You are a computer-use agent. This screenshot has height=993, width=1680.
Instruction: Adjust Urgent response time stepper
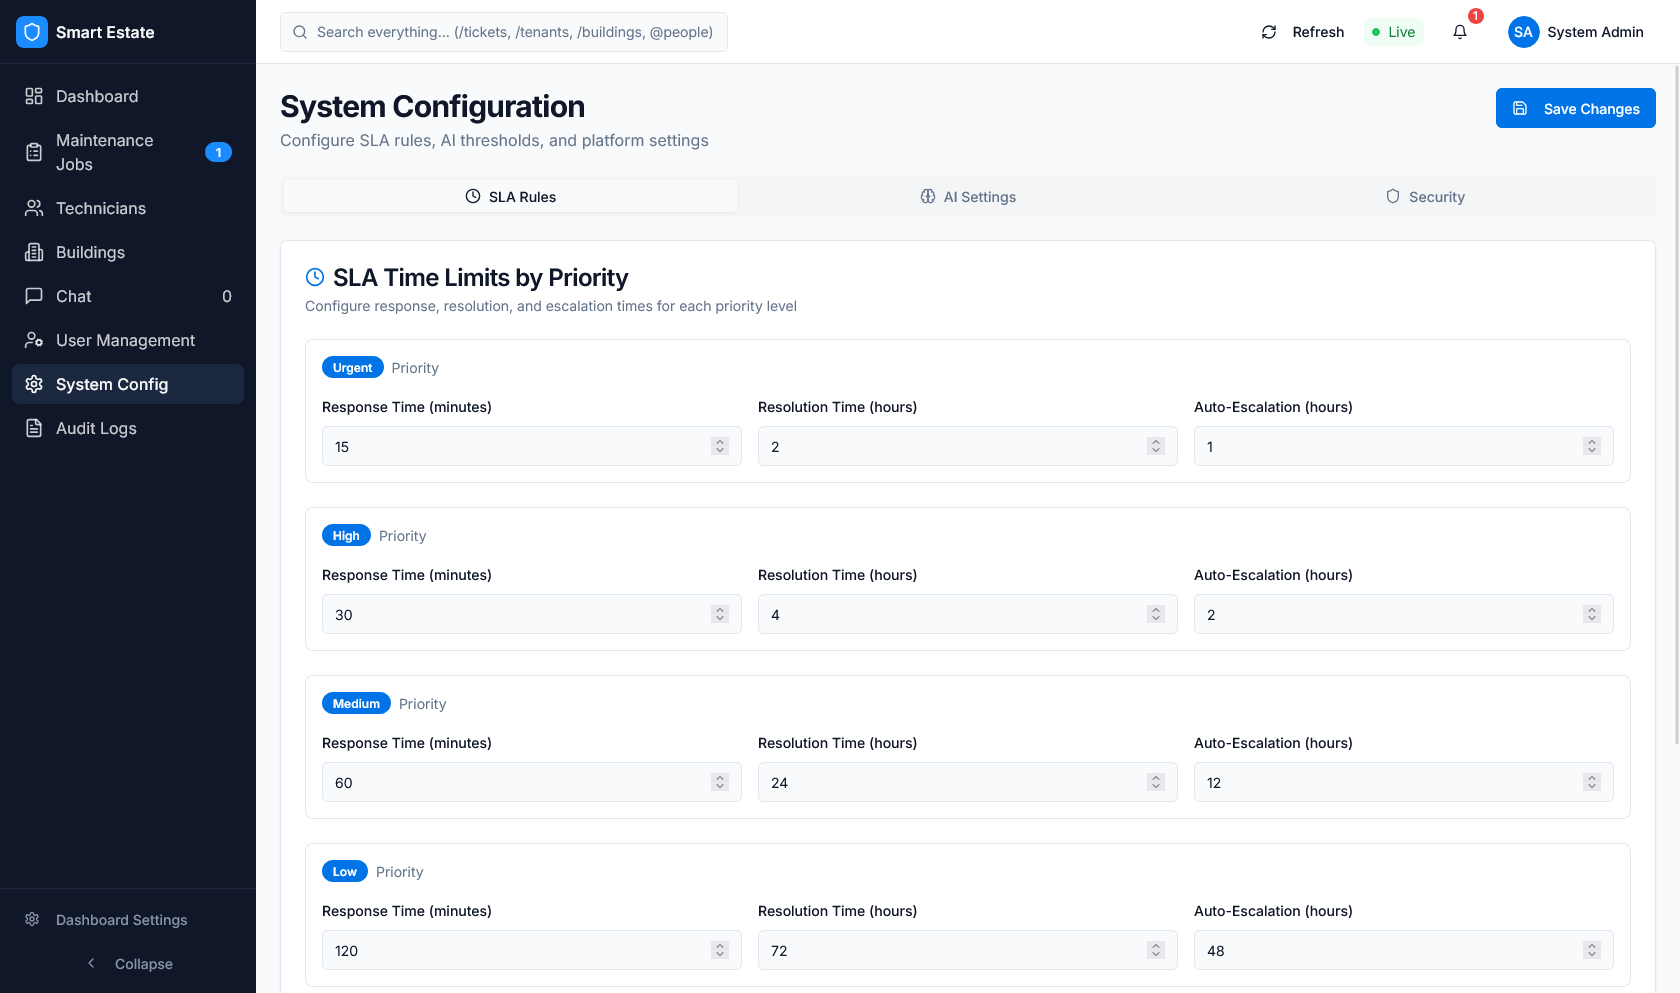tap(720, 446)
